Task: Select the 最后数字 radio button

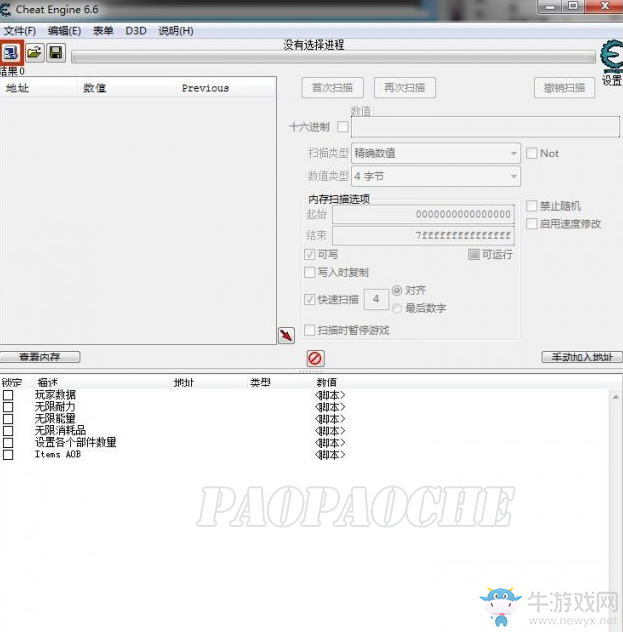Action: point(397,308)
